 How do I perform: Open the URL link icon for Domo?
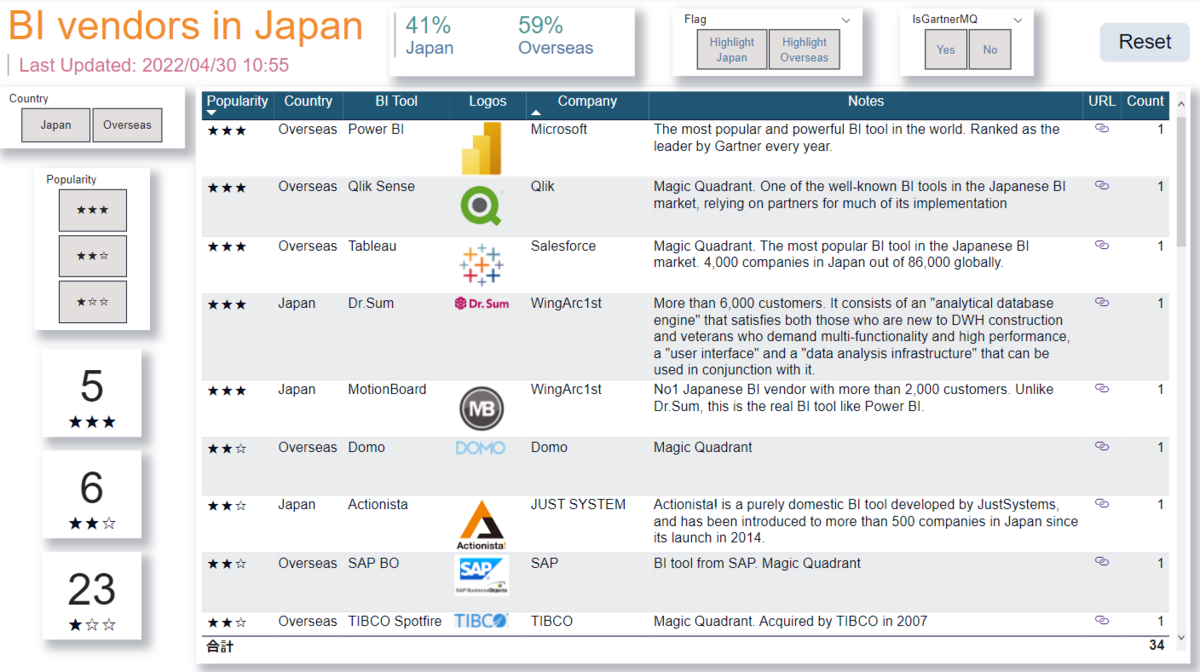click(x=1102, y=446)
